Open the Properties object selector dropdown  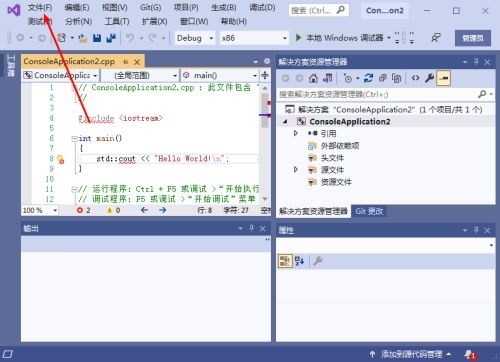pos(491,245)
